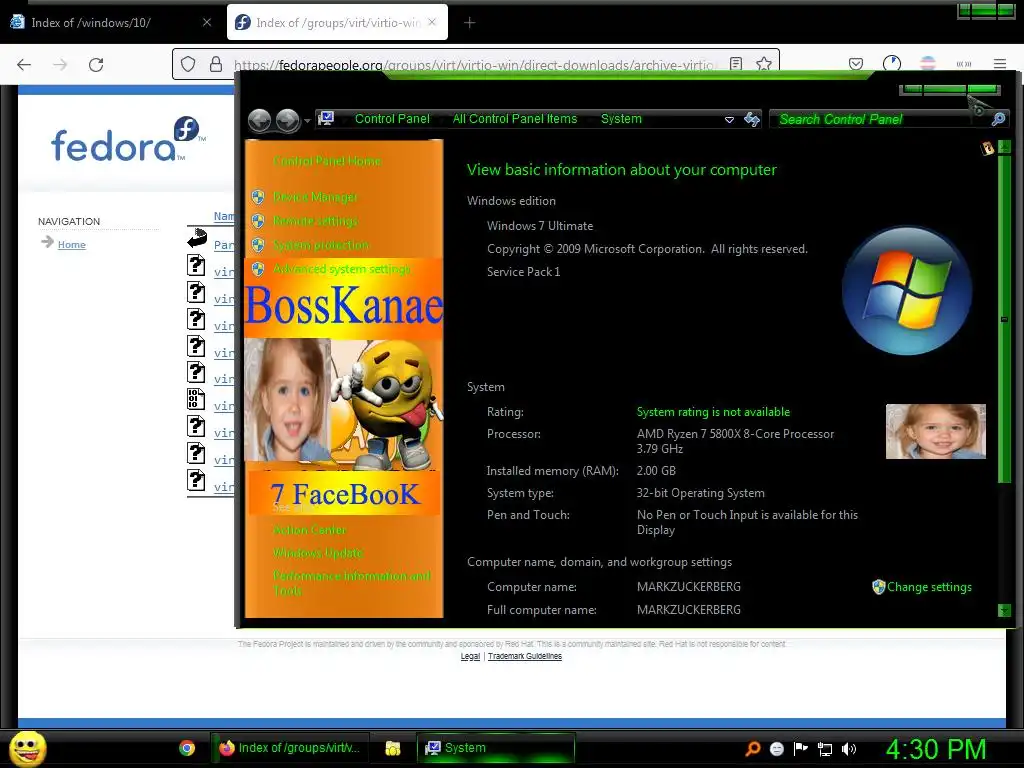Open Device Manager link
The height and width of the screenshot is (768, 1024).
[315, 197]
